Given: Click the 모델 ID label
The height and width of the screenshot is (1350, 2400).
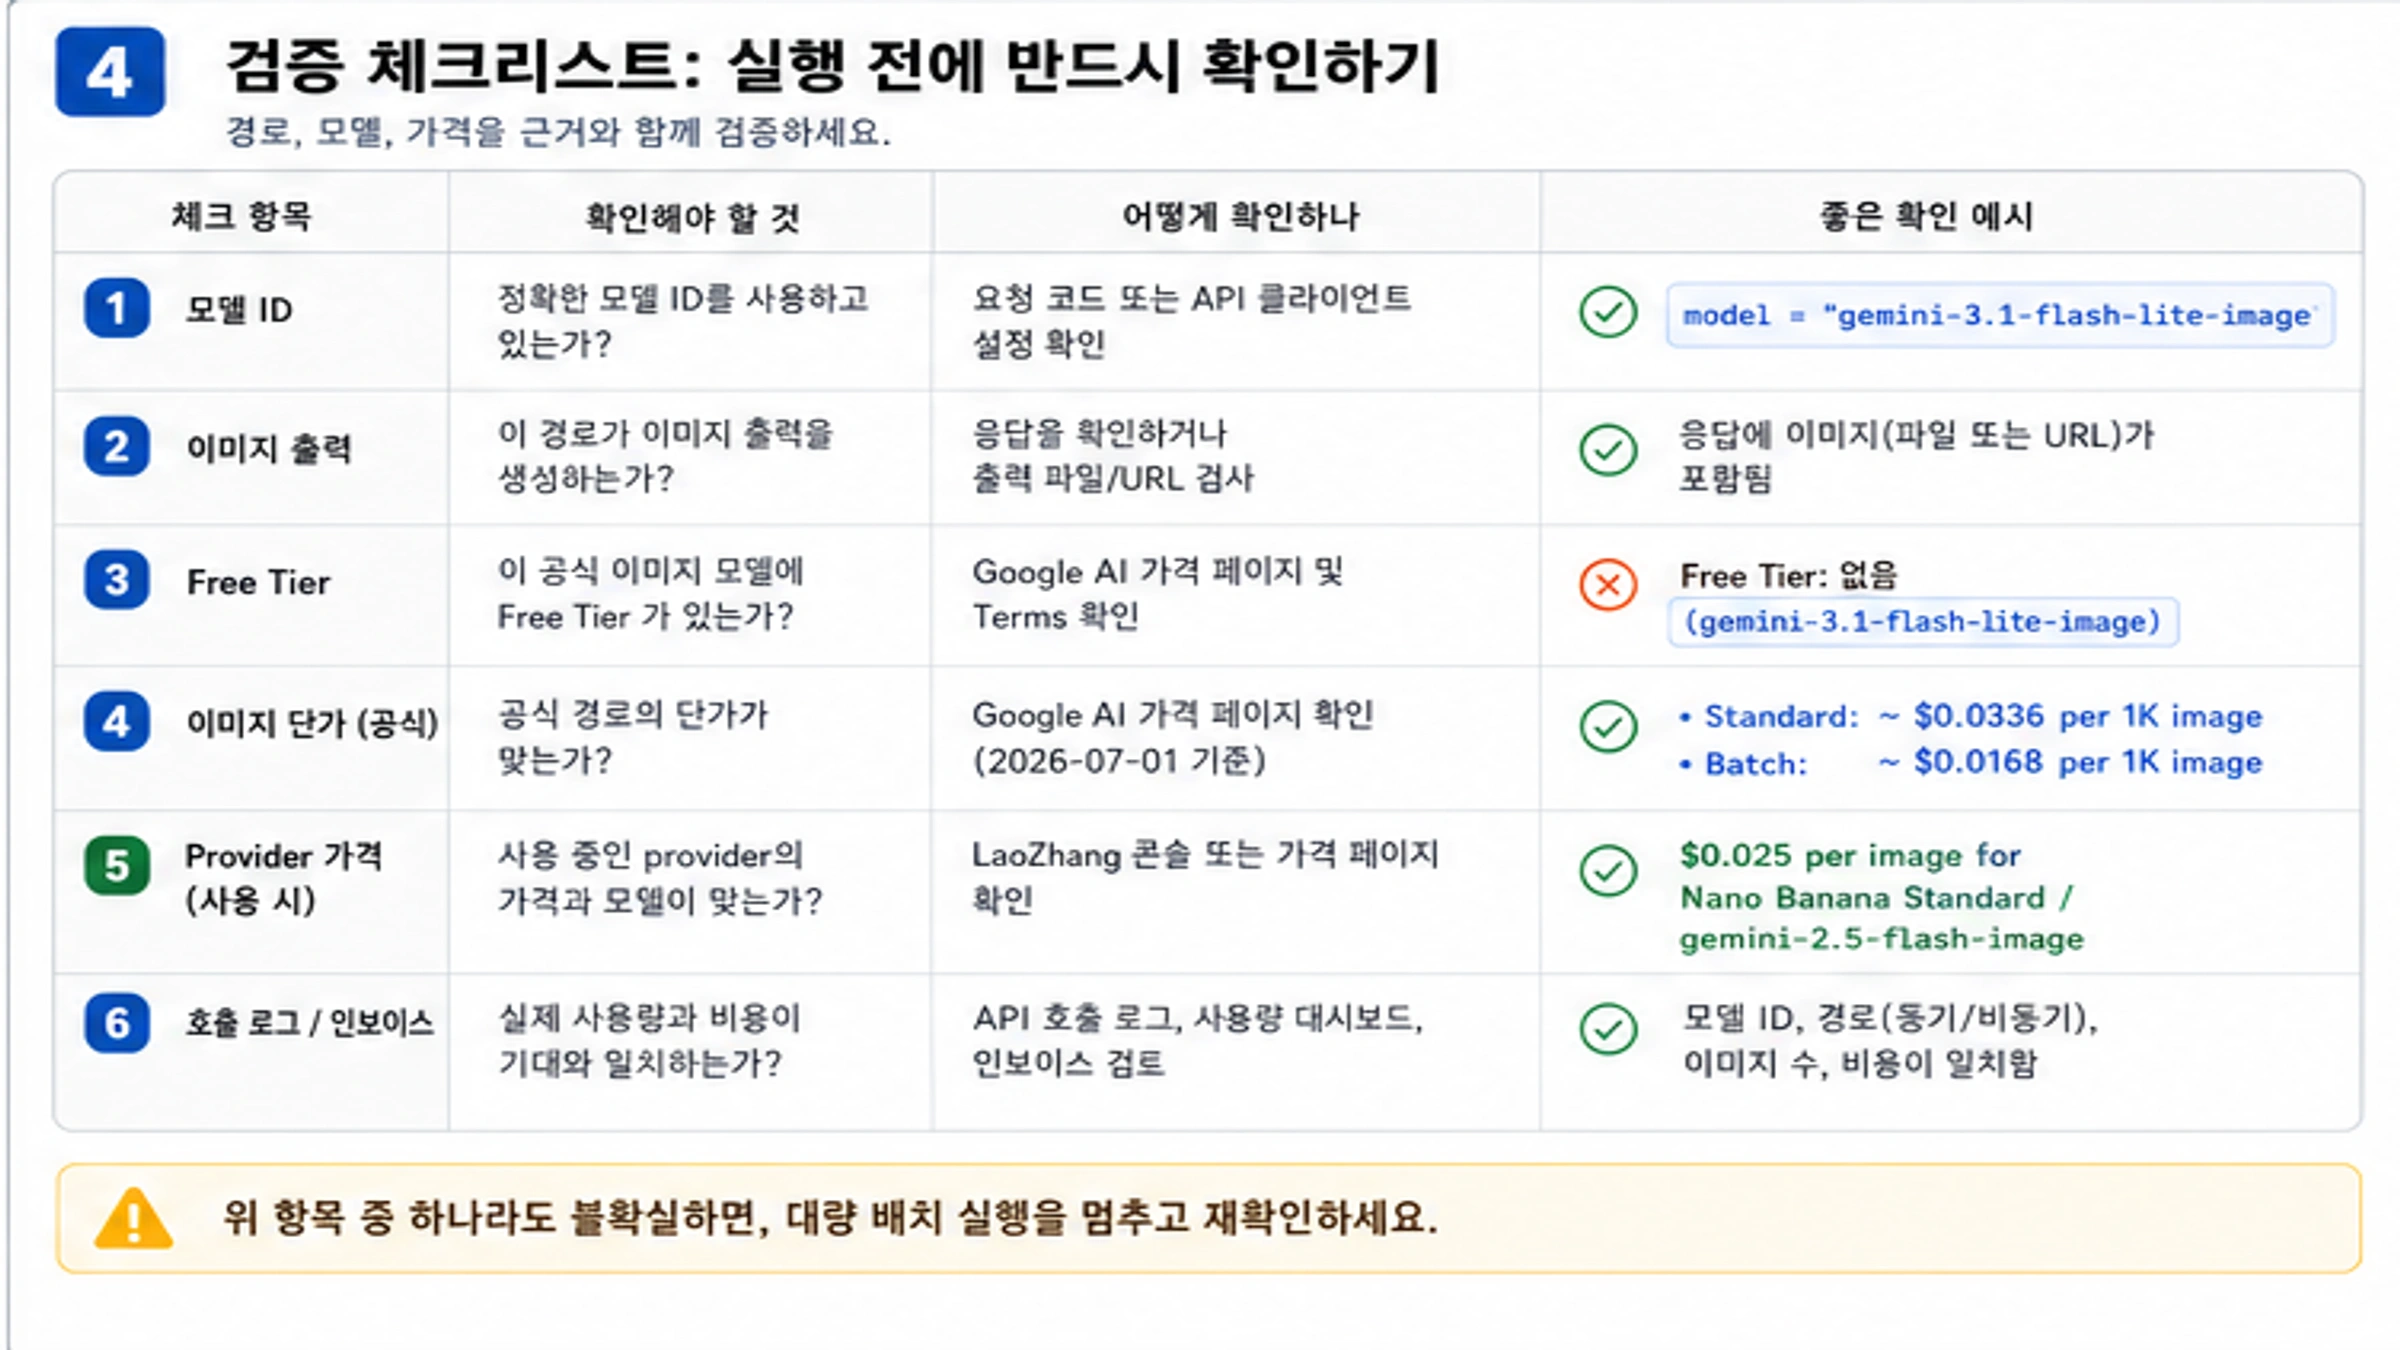Looking at the screenshot, I should (239, 310).
